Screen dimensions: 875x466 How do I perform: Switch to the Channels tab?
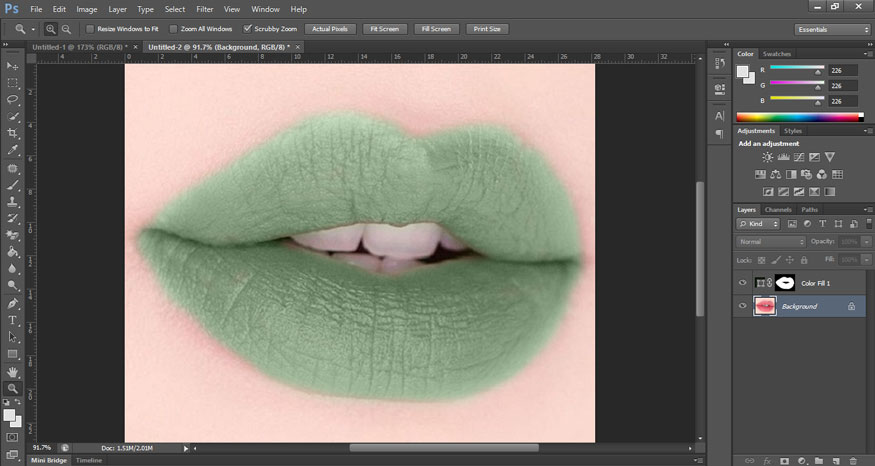coord(778,209)
